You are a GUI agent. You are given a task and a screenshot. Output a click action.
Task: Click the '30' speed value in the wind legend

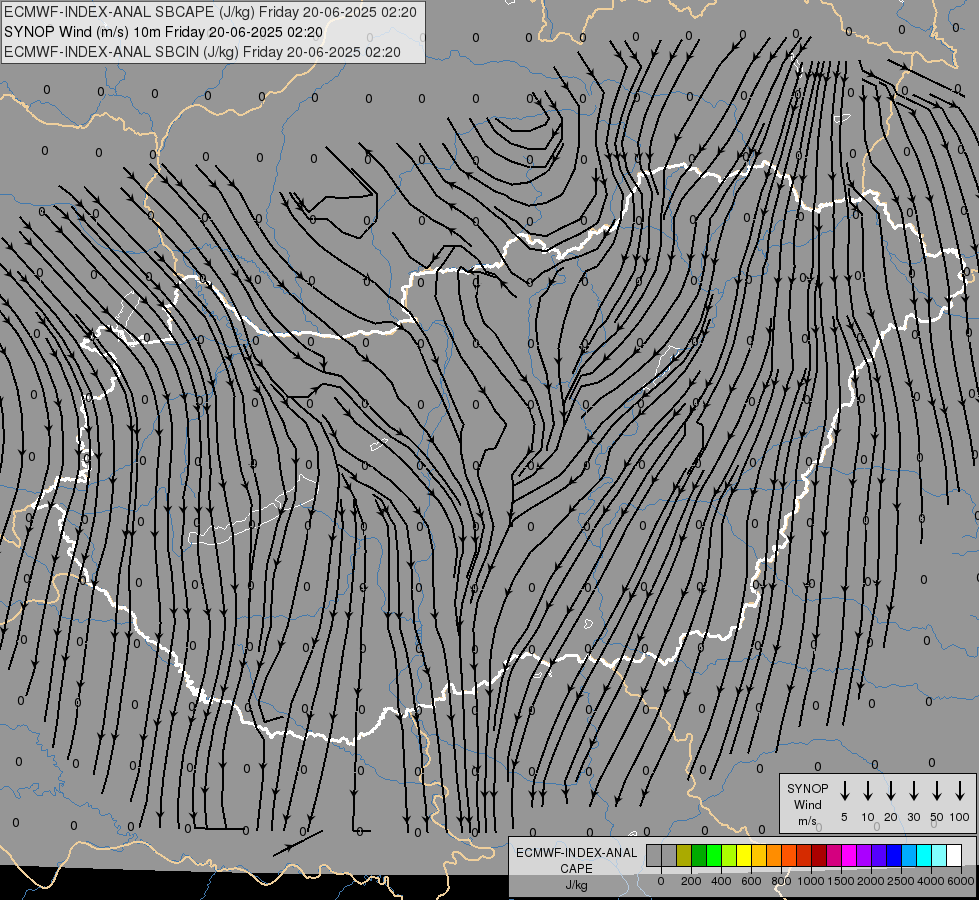[x=913, y=817]
